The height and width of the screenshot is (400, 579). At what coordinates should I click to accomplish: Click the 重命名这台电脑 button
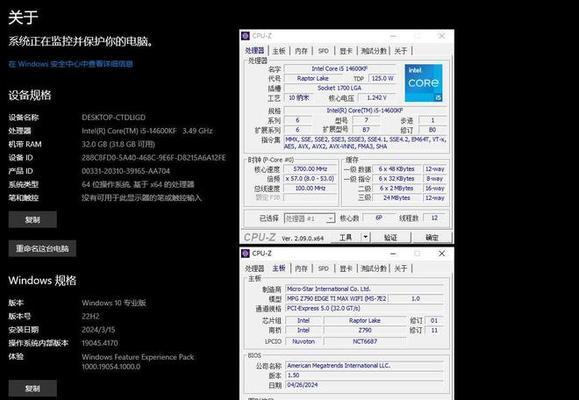coord(42,248)
